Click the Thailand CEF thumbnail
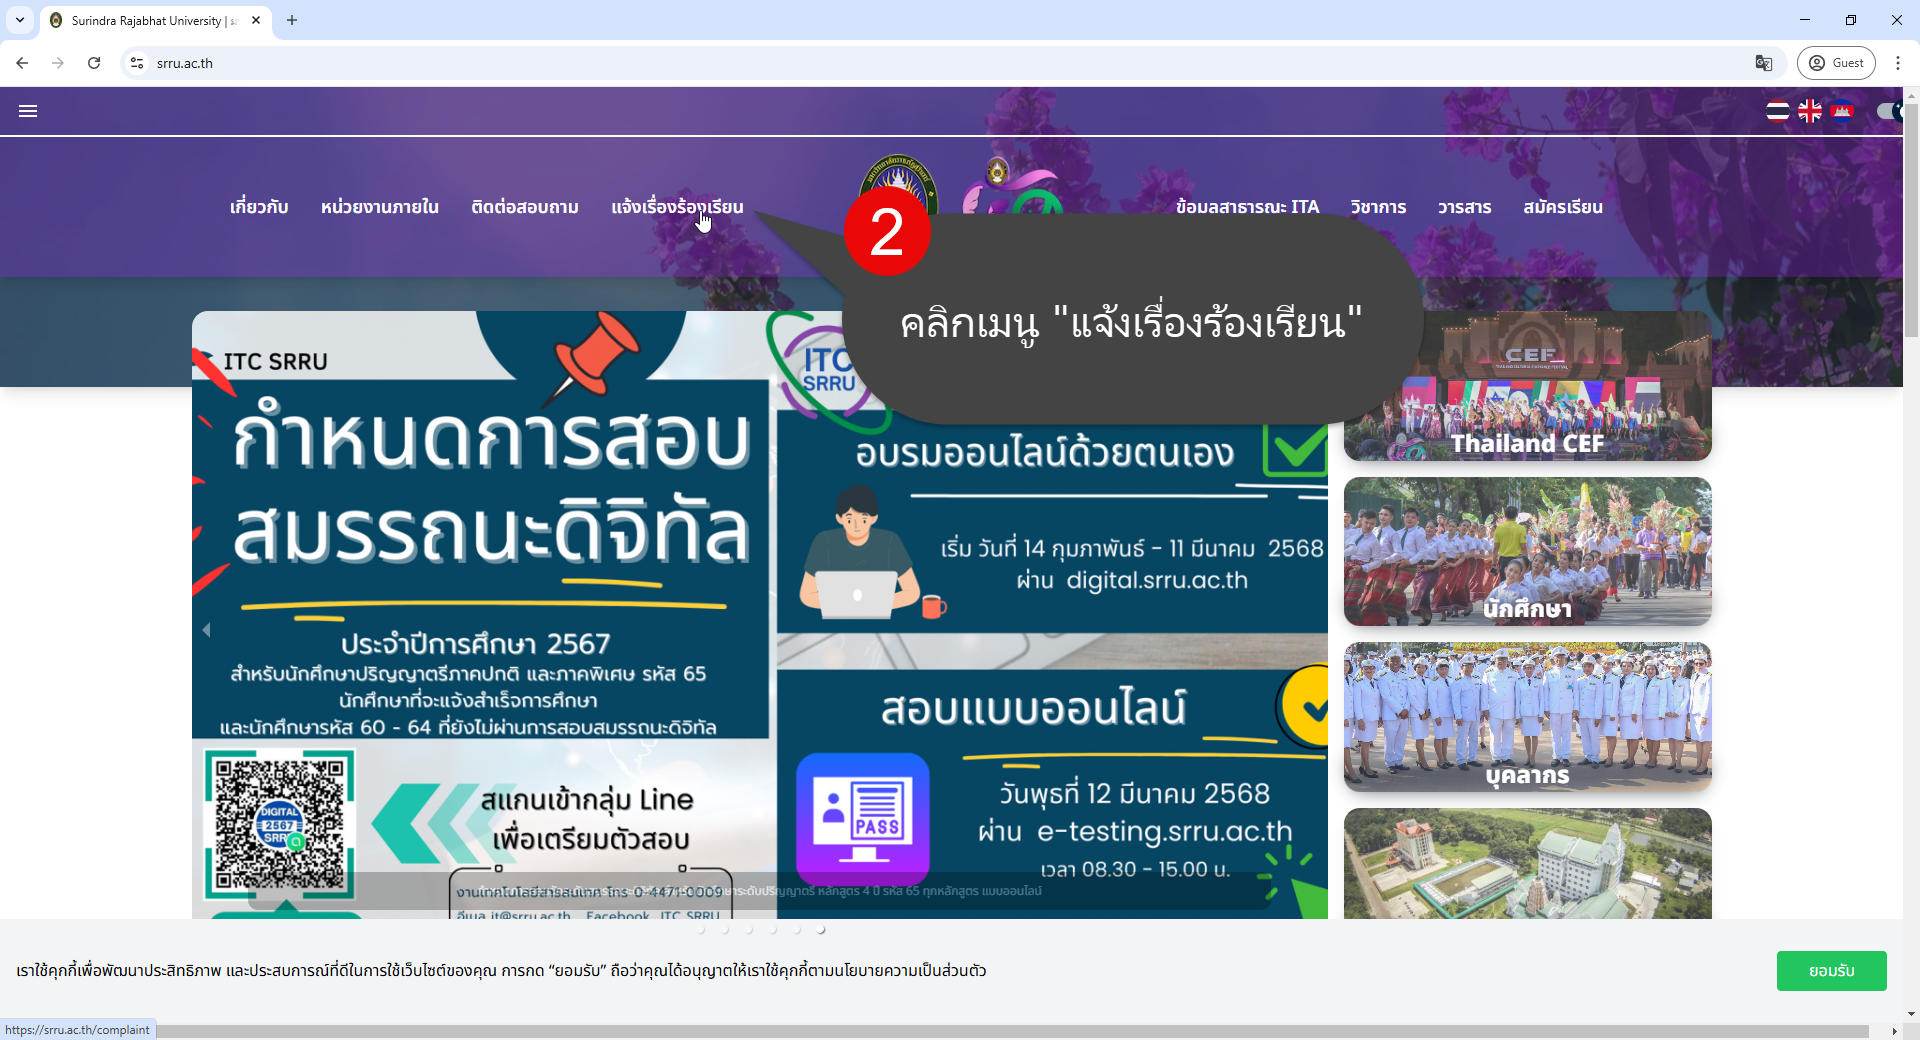 tap(1527, 386)
